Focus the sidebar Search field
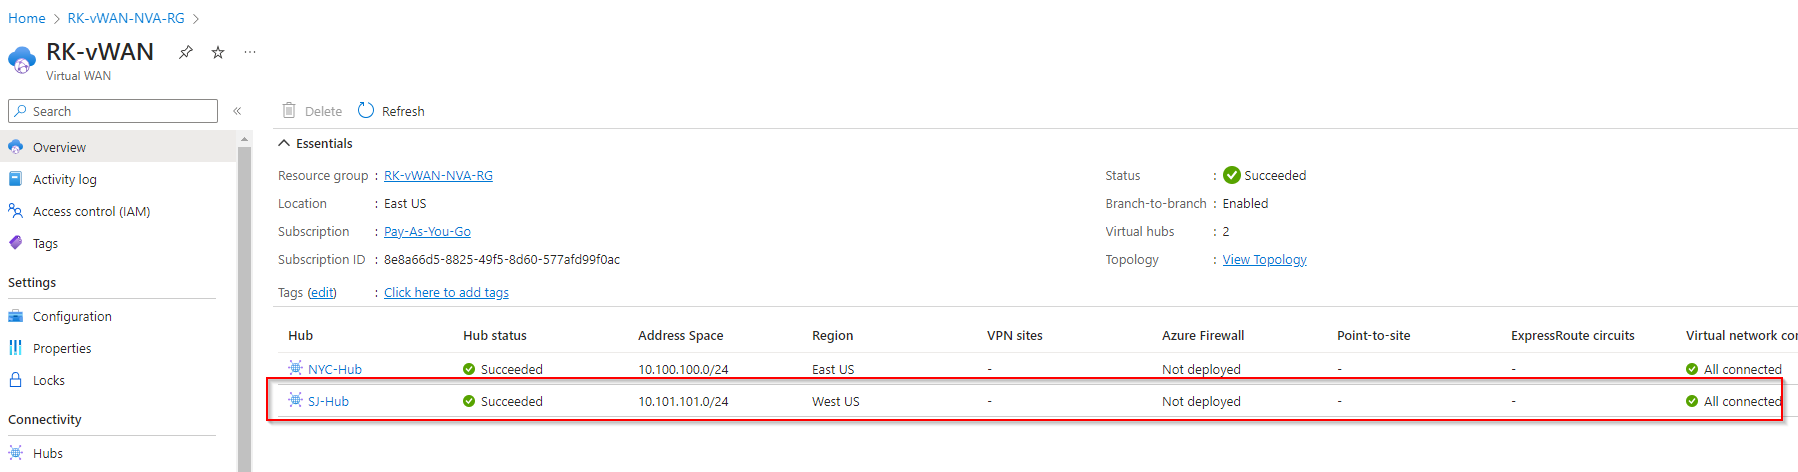This screenshot has height=472, width=1798. coord(113,111)
